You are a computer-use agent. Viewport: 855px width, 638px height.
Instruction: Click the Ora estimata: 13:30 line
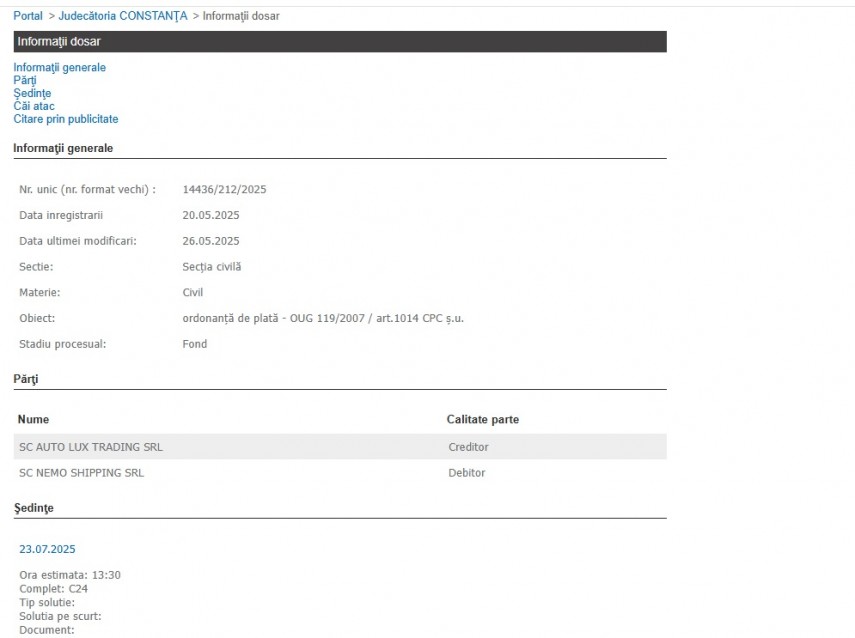pyautogui.click(x=70, y=575)
